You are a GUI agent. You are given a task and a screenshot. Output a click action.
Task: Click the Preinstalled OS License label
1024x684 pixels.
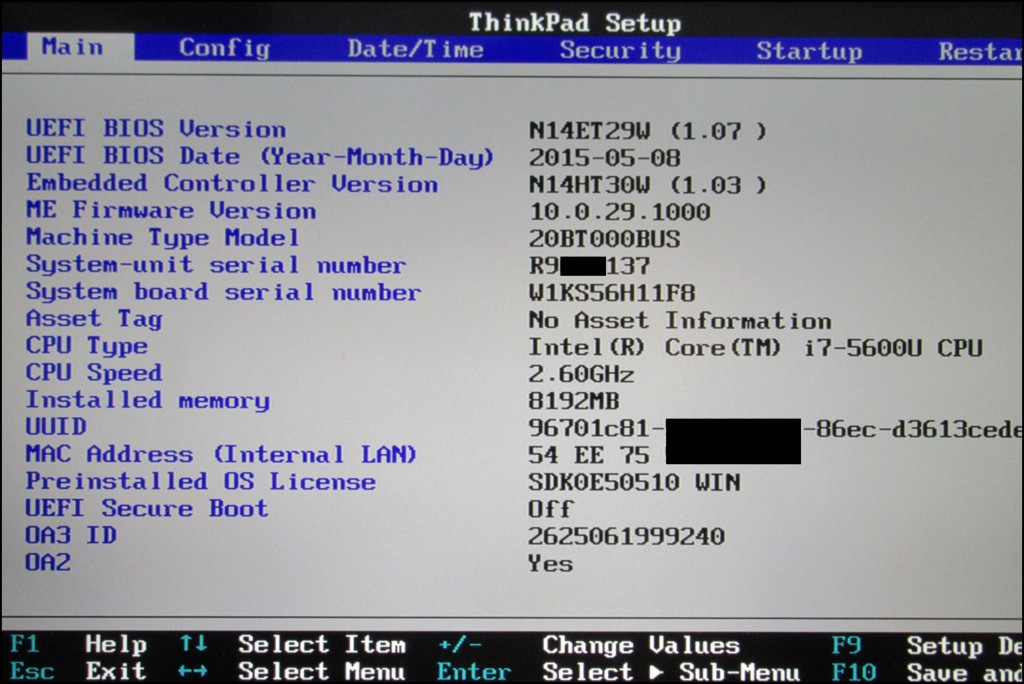tap(200, 481)
